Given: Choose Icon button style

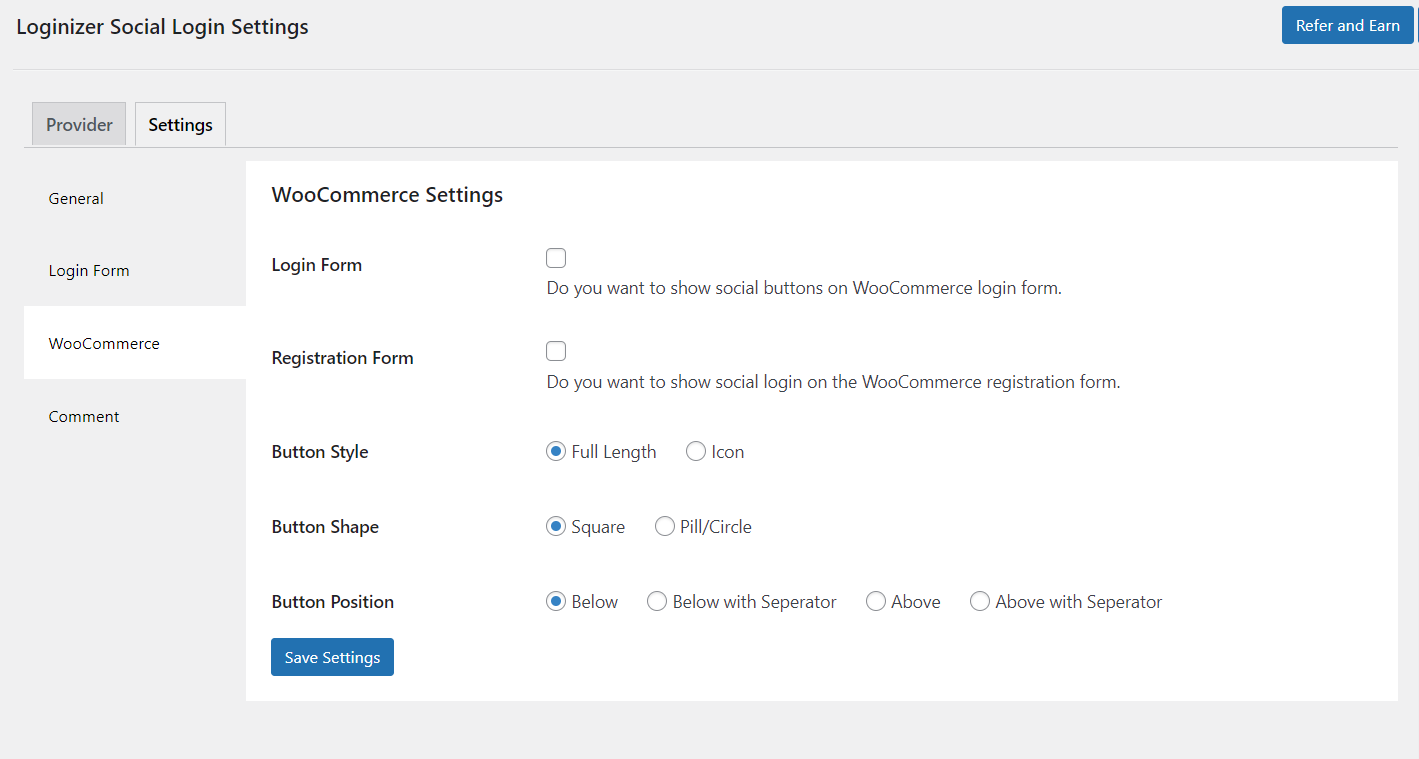Looking at the screenshot, I should [x=696, y=452].
